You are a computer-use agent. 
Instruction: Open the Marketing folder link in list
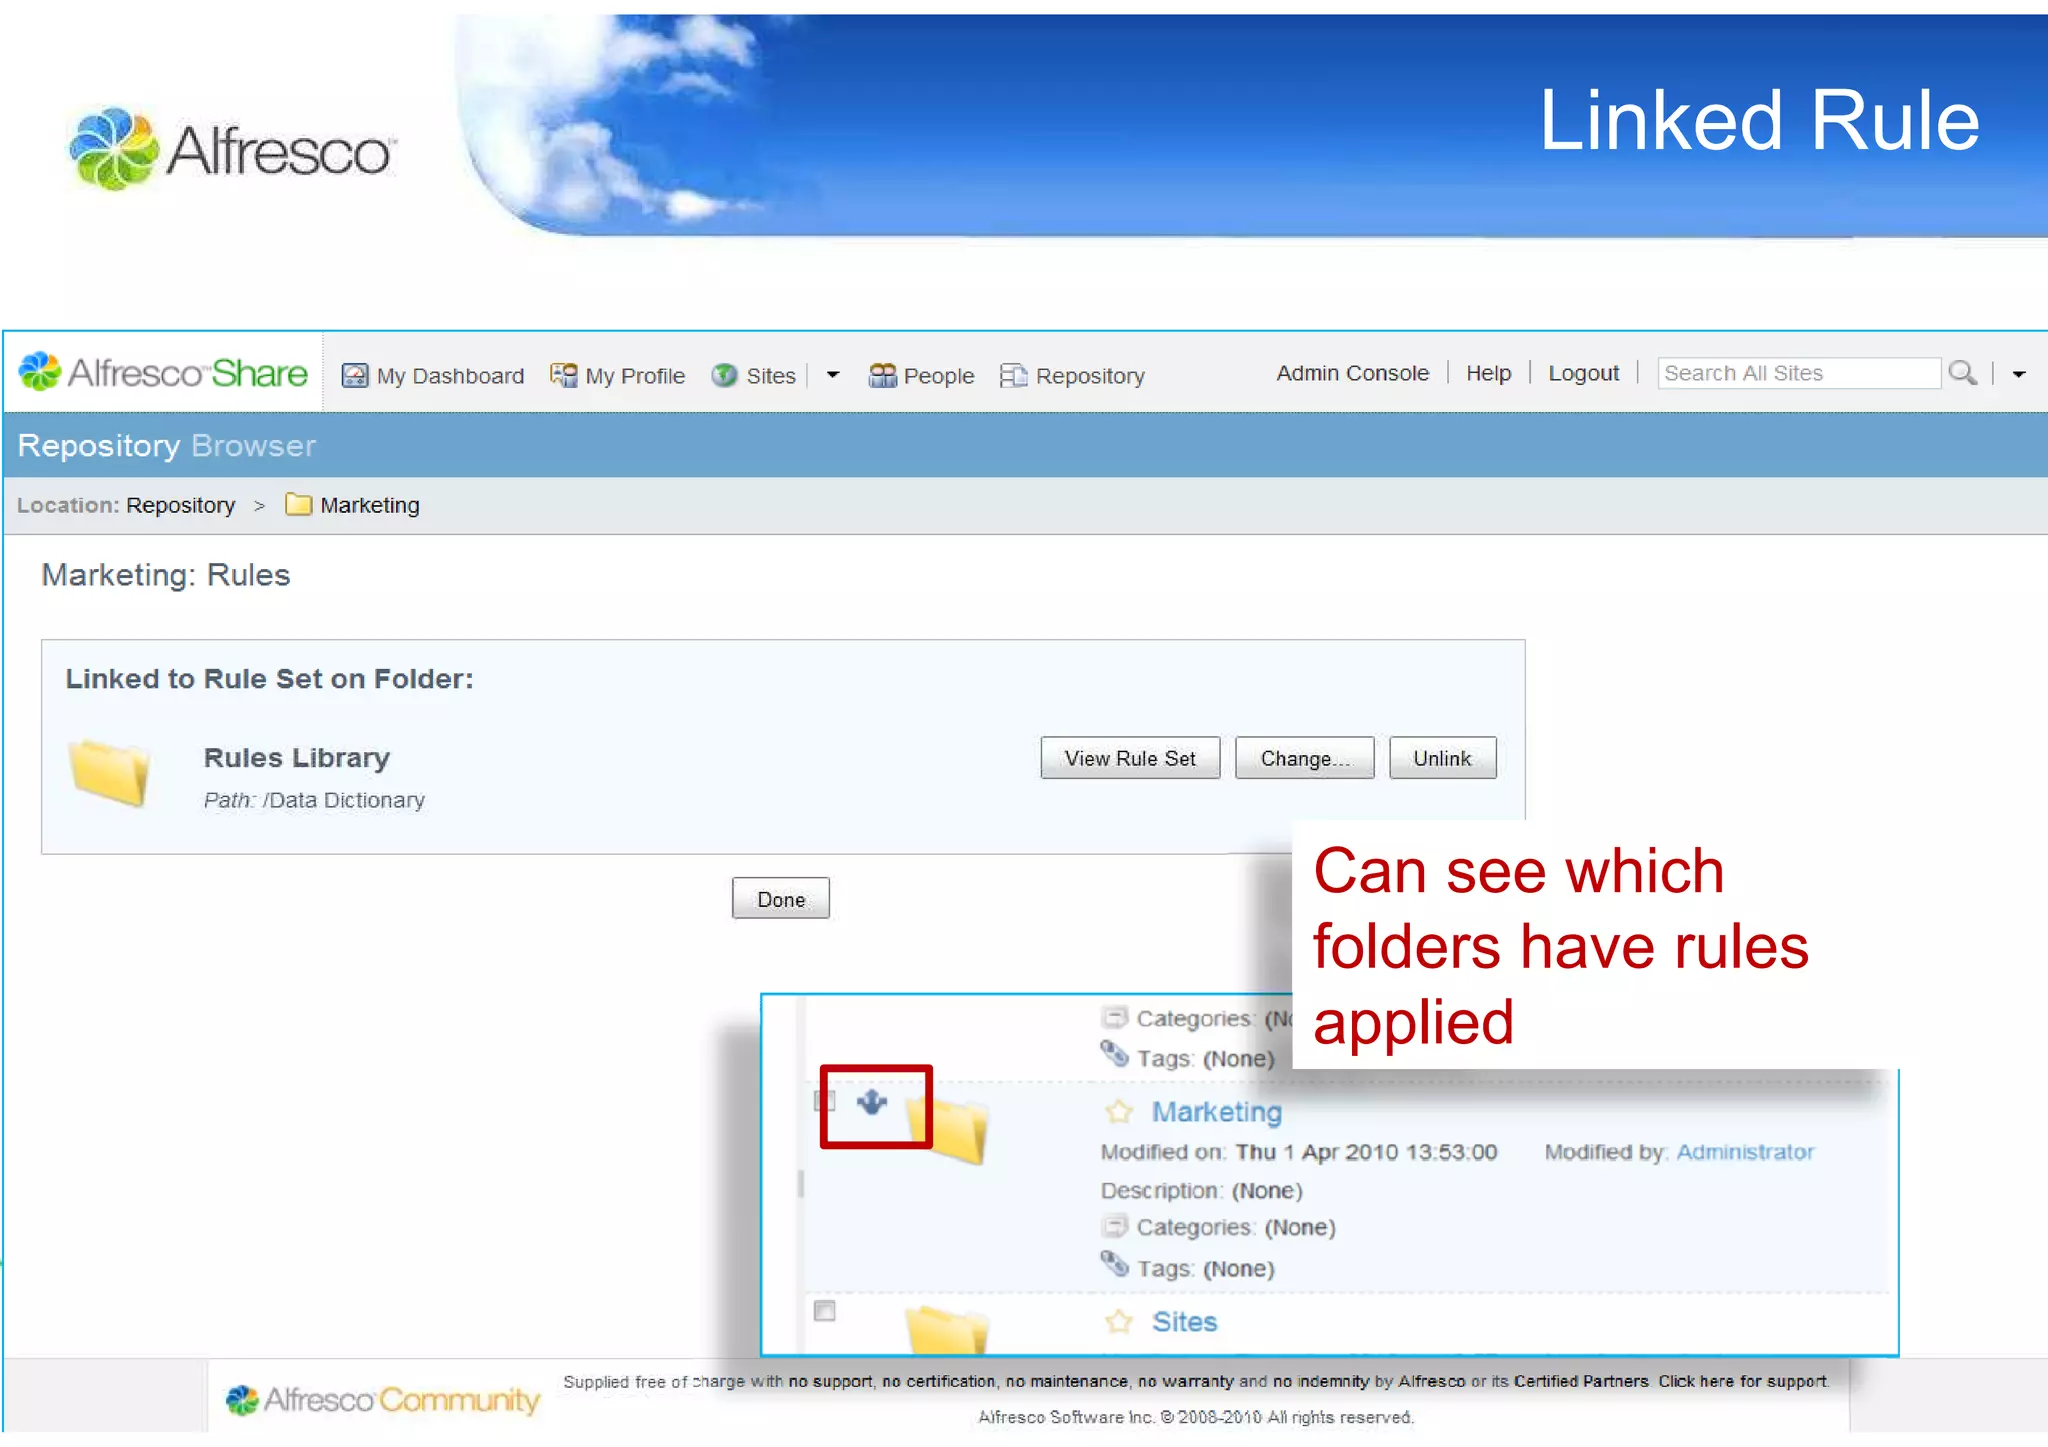tap(1216, 1111)
